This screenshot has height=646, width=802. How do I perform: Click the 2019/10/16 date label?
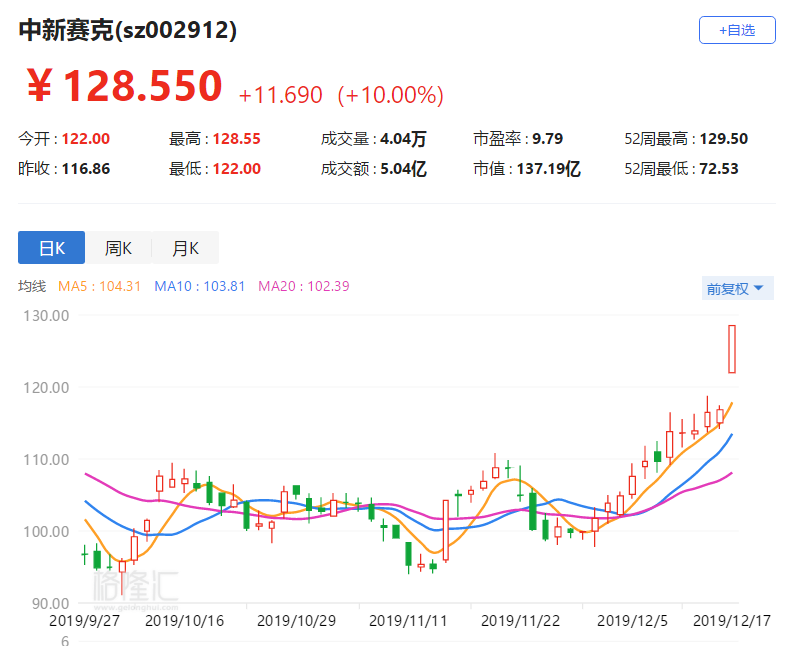pos(185,621)
